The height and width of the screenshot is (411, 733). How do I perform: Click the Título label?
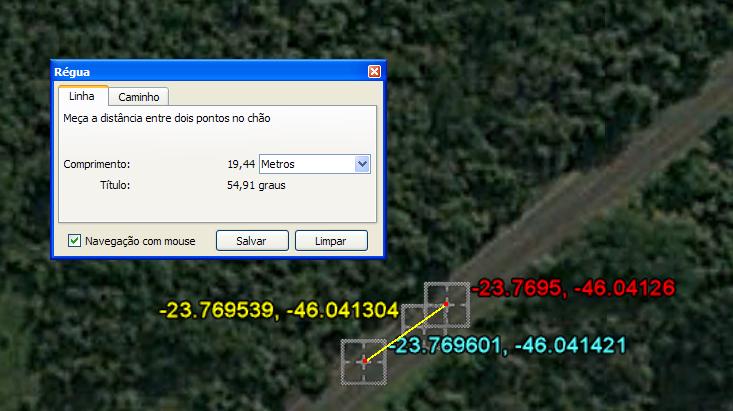pyautogui.click(x=115, y=185)
